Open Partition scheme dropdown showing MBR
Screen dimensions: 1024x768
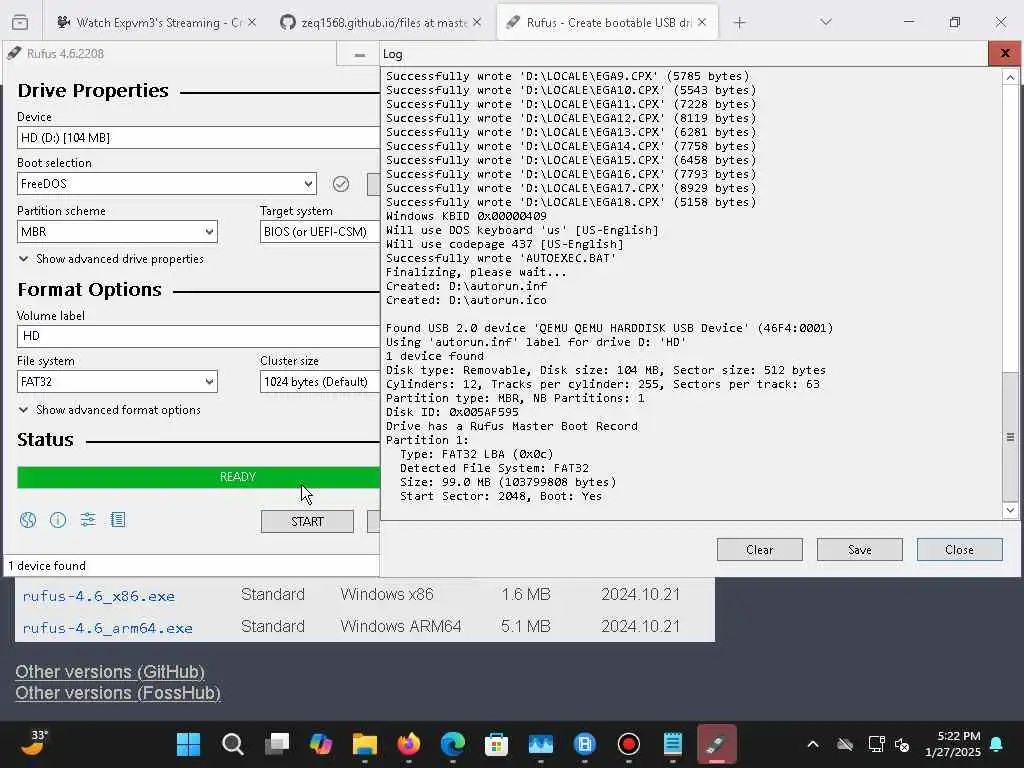(117, 232)
